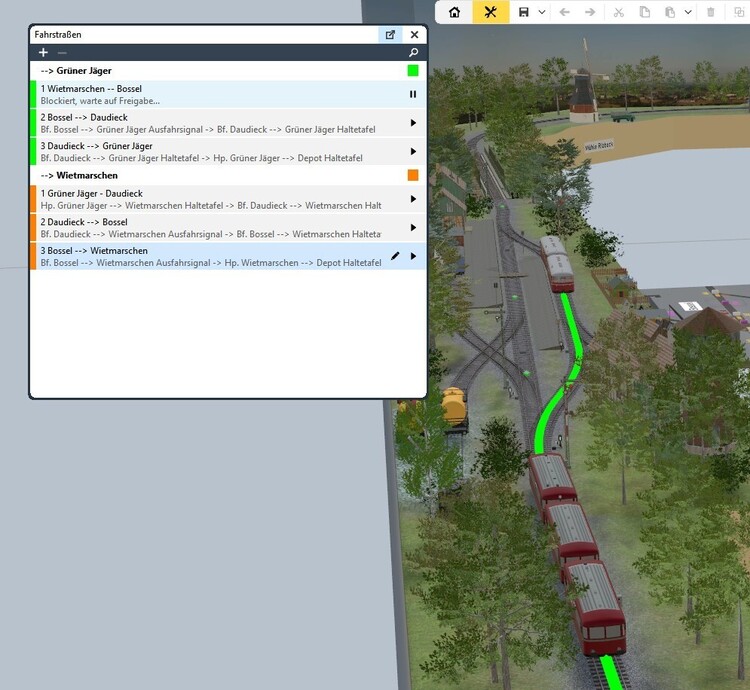
Task: Copy selection using the copy icon
Action: 645,12
